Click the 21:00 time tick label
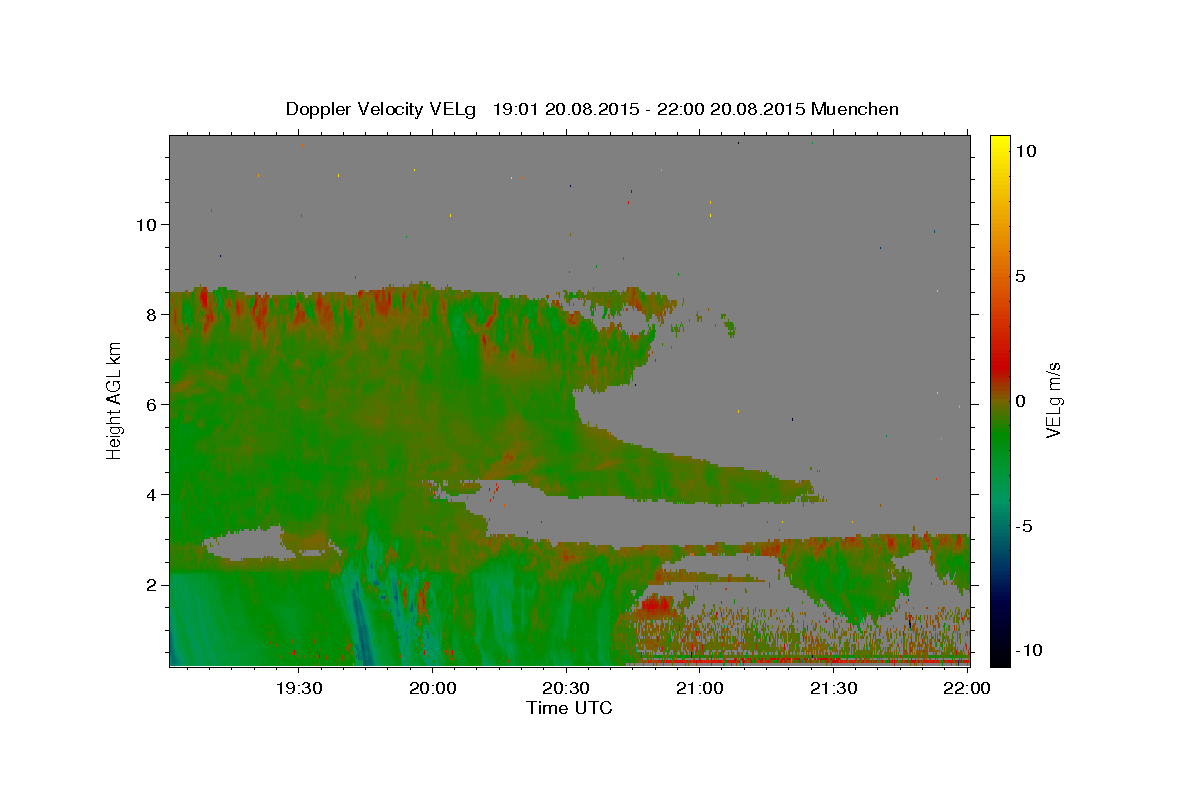Image resolution: width=1200 pixels, height=800 pixels. click(699, 689)
